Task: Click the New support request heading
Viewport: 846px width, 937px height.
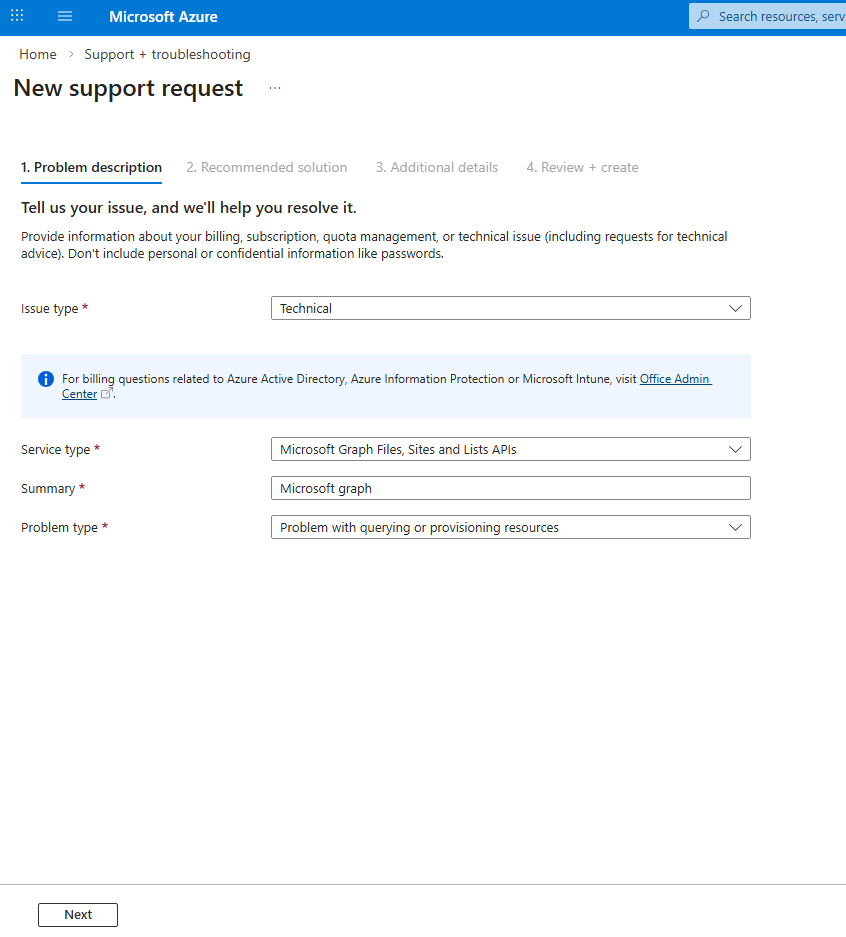Action: pos(128,88)
